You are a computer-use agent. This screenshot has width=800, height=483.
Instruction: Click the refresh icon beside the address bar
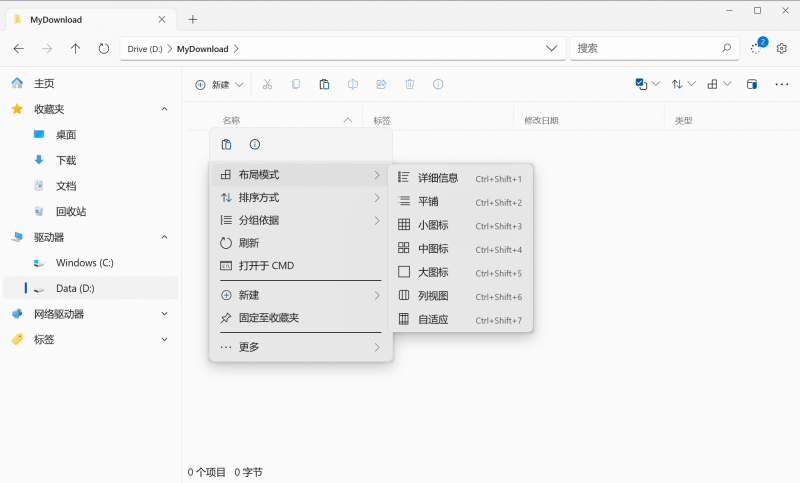[x=104, y=48]
